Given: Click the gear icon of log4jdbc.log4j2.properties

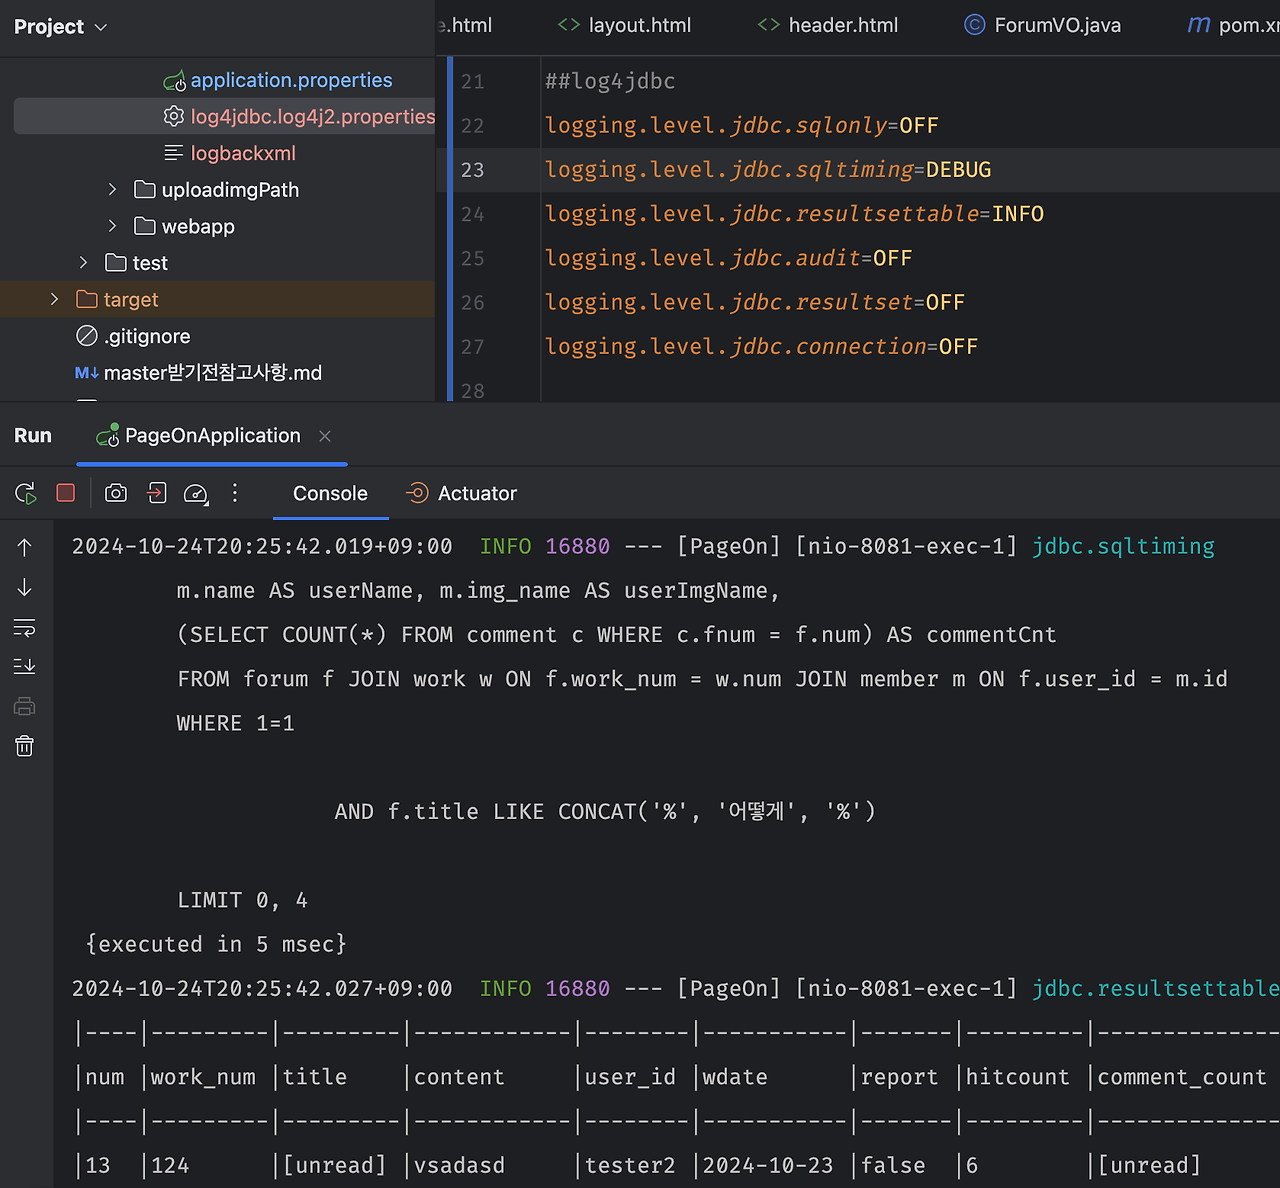Looking at the screenshot, I should pos(174,116).
